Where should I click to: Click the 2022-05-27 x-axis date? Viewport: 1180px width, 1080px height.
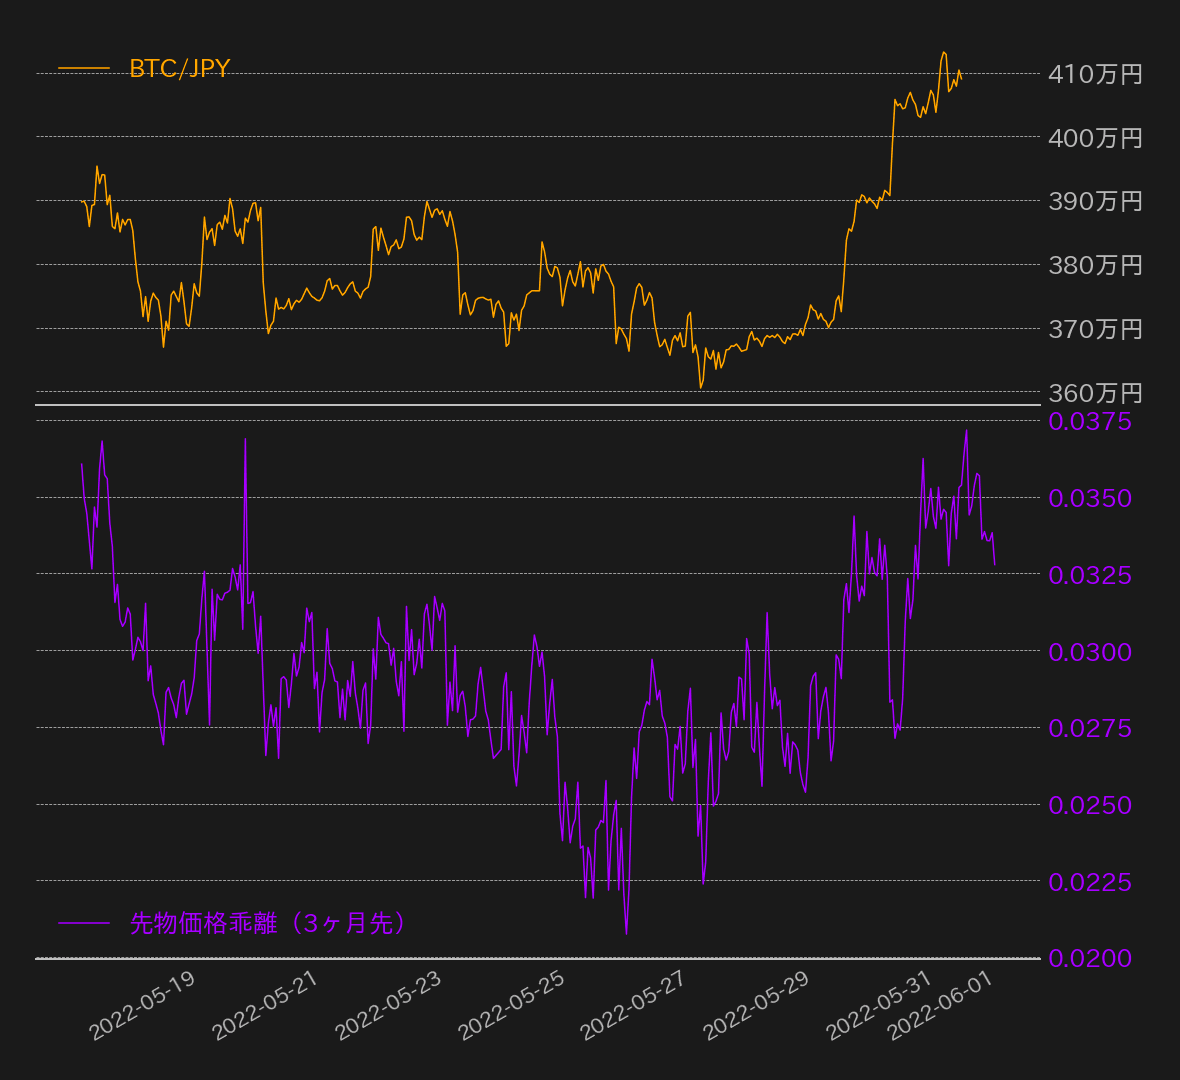[x=634, y=1005]
